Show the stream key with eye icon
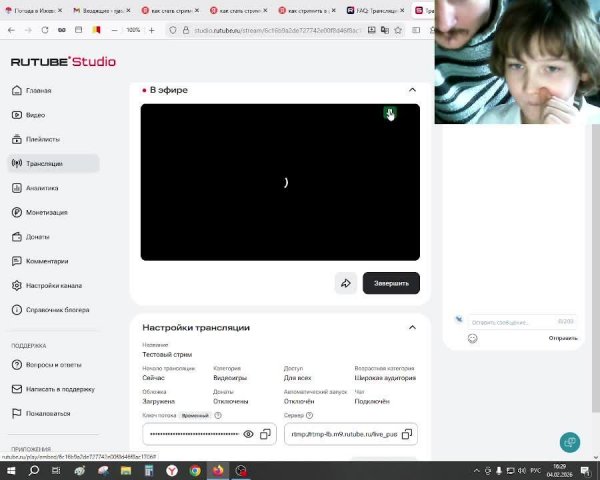The width and height of the screenshot is (600, 480). tap(248, 434)
